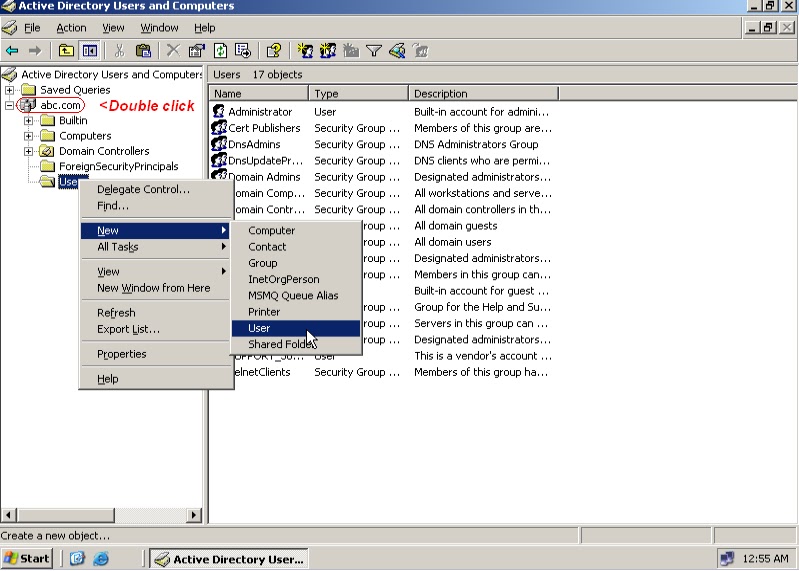The width and height of the screenshot is (799, 571).
Task: Click the clock showing 12:55 AM
Action: 765,559
